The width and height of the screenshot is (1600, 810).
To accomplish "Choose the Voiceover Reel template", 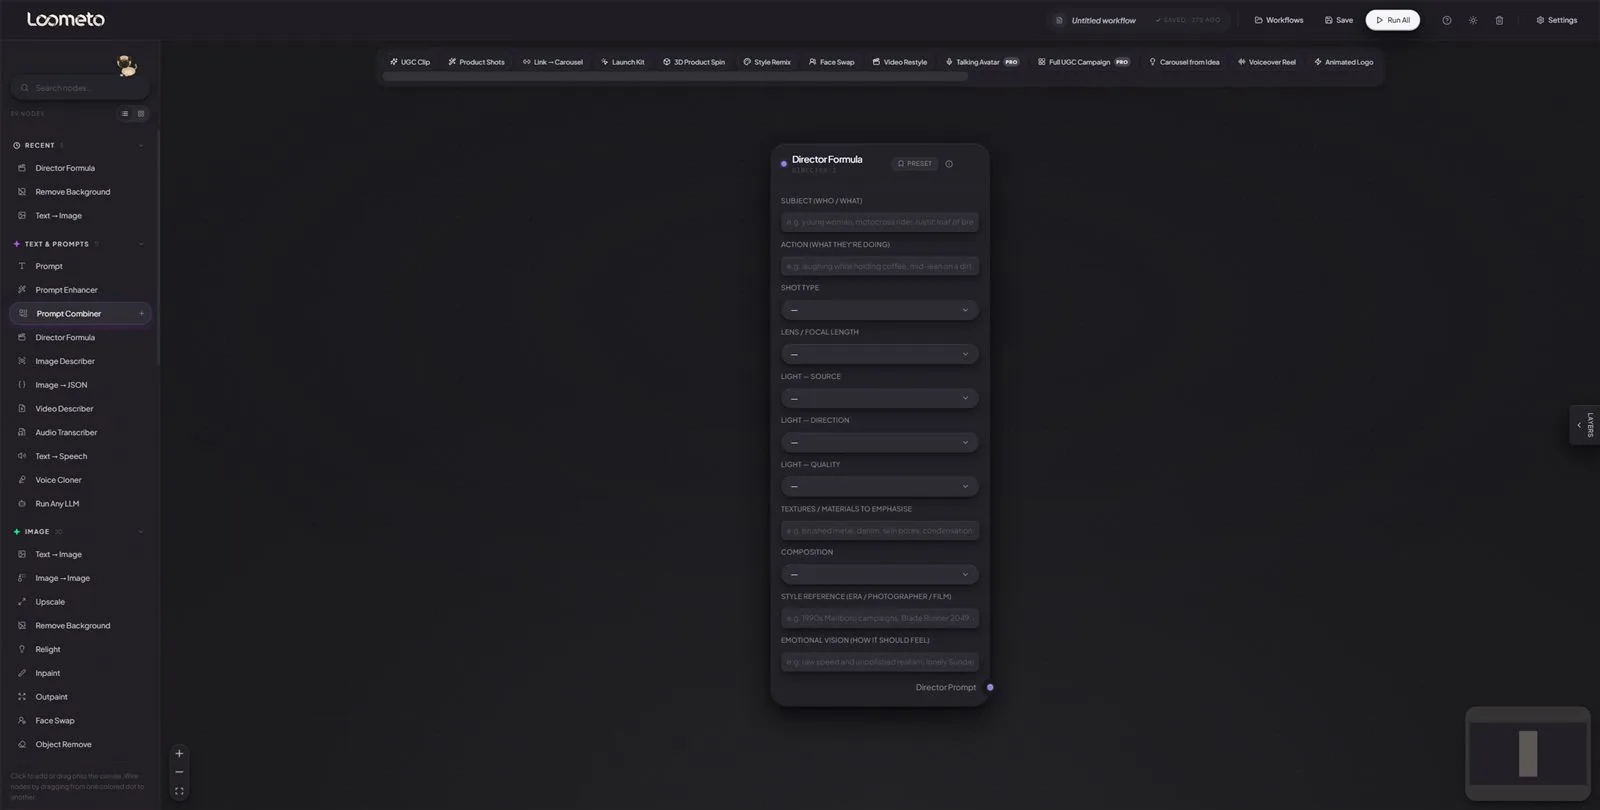I will point(1267,62).
